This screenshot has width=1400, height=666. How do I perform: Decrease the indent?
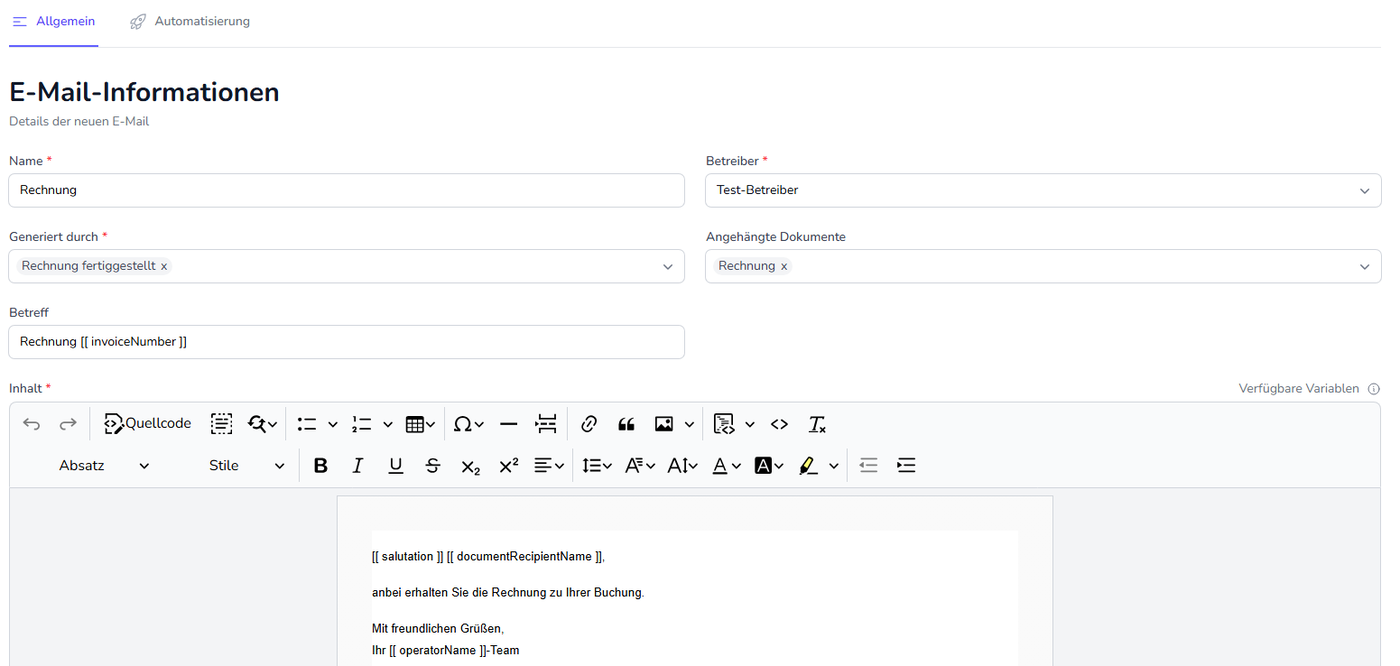[869, 466]
